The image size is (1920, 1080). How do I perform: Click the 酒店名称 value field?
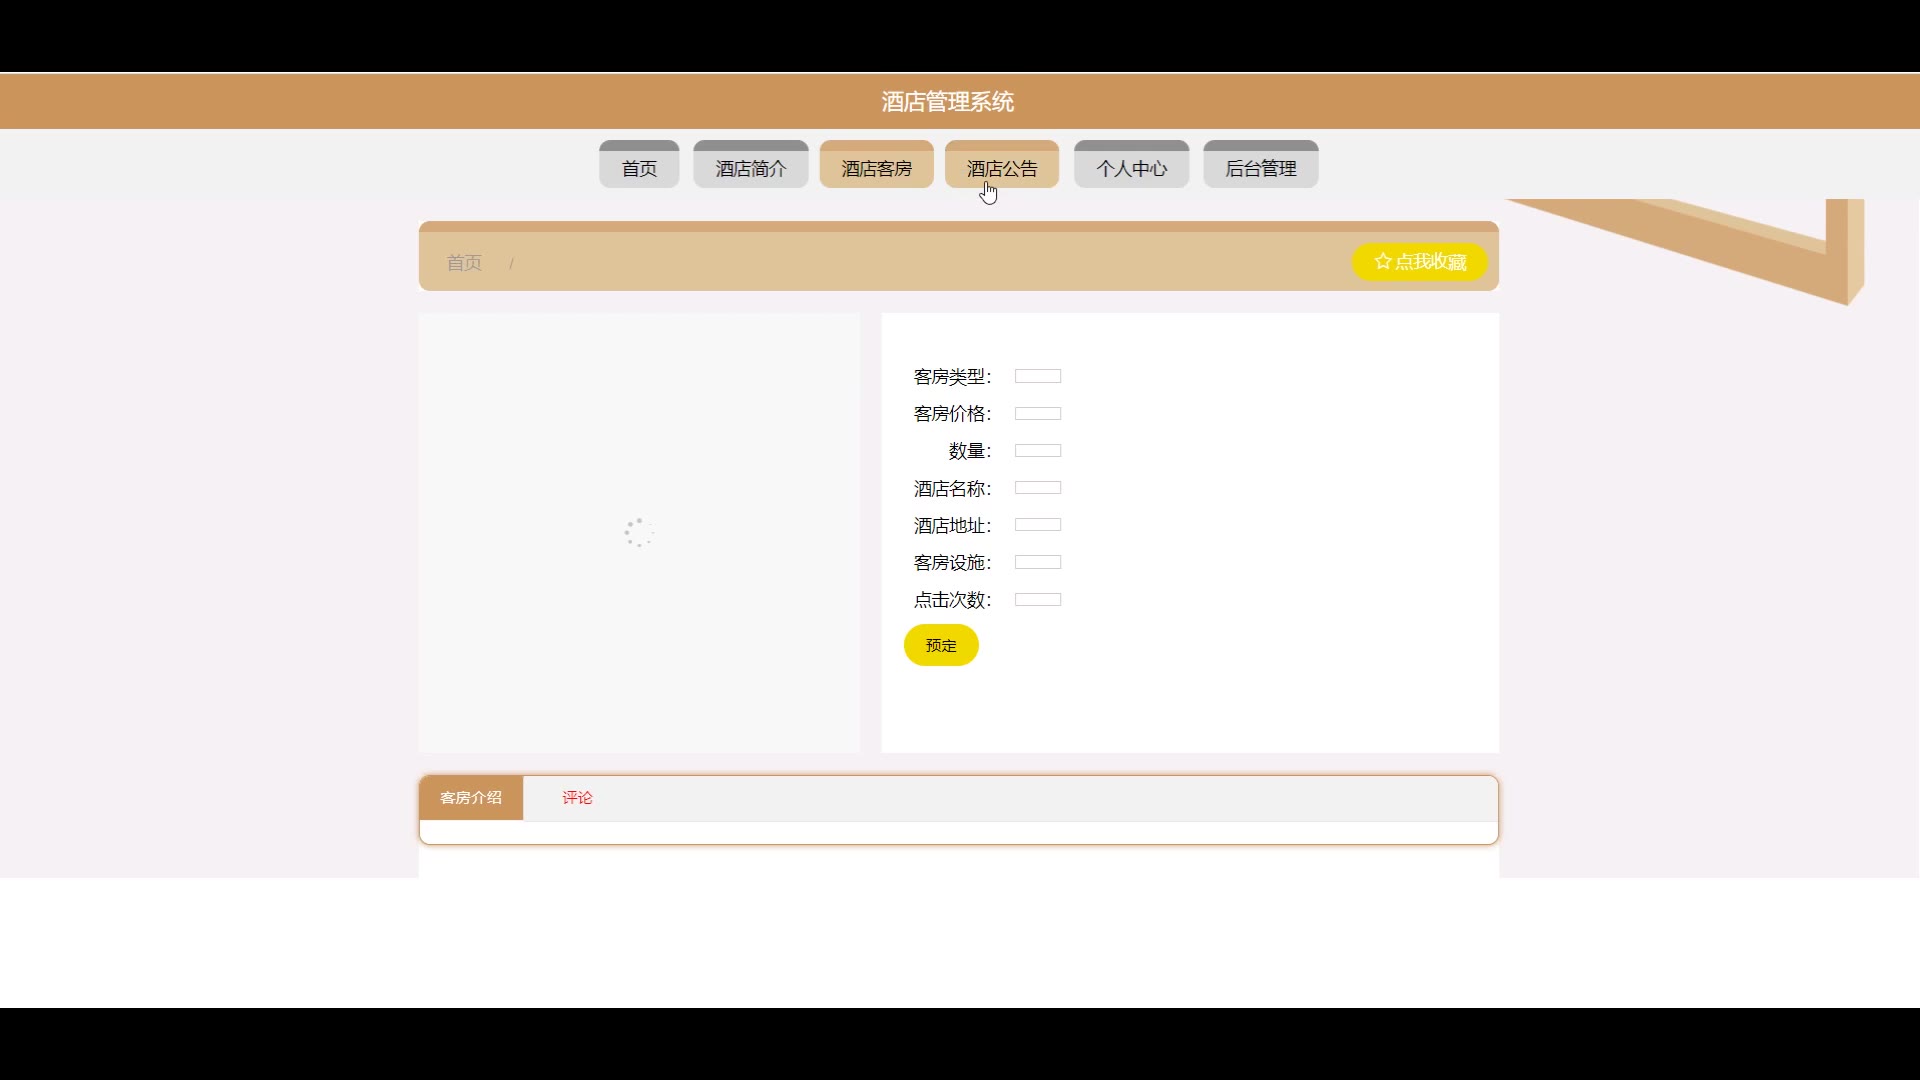coord(1037,488)
